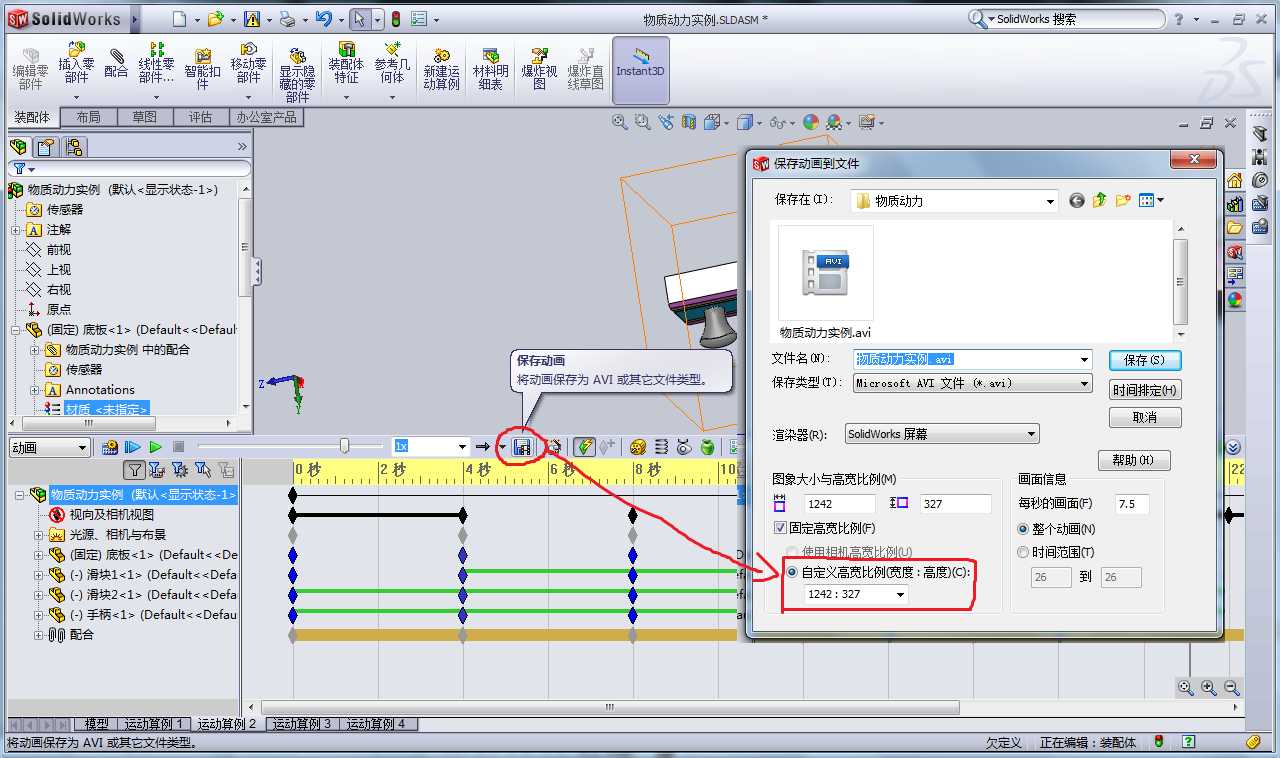Viewport: 1280px width, 758px height.
Task: Add a motor to motion study
Action: point(636,447)
